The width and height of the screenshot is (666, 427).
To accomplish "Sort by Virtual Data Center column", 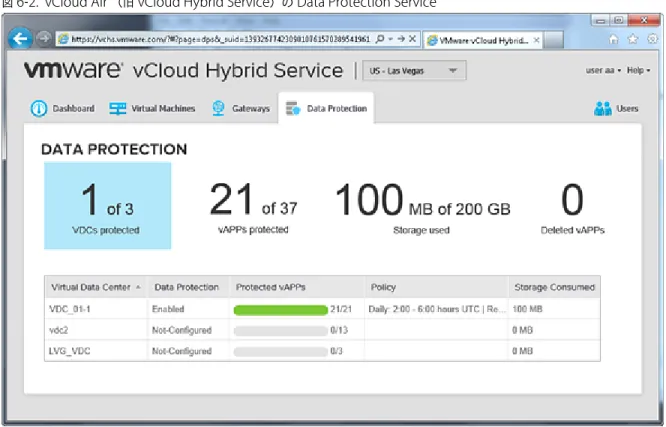I will [96, 287].
